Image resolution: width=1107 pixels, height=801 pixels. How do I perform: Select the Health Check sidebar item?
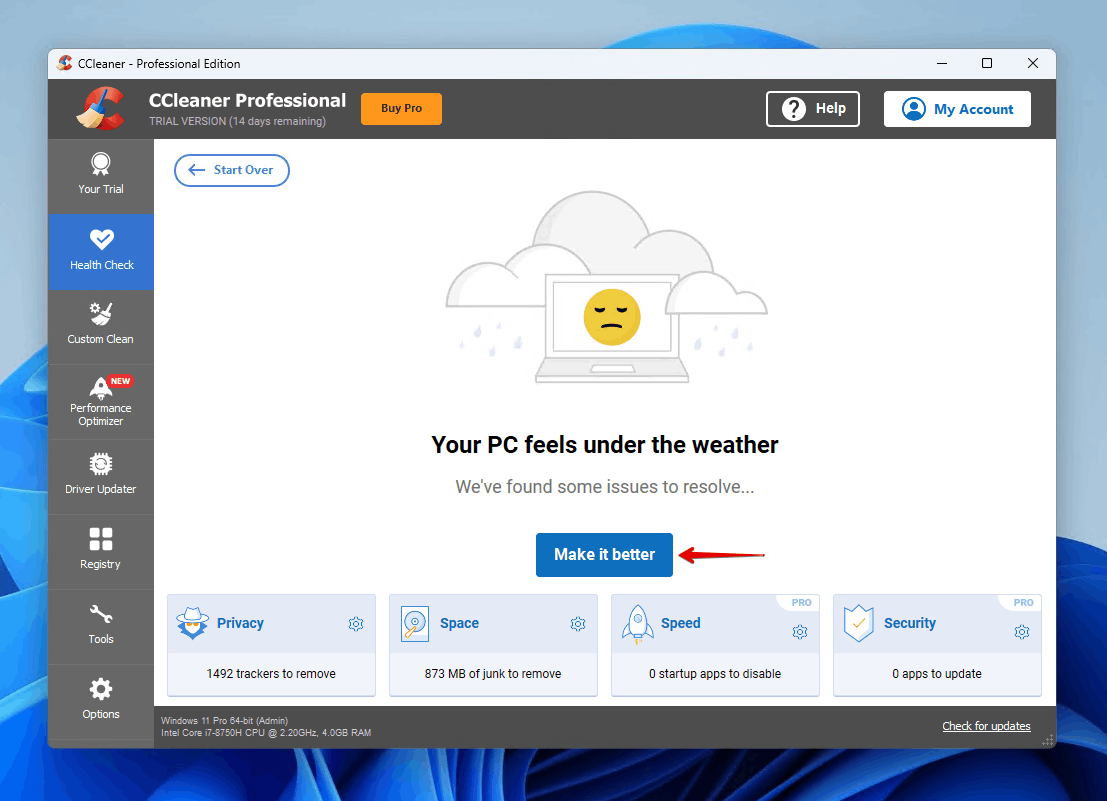(101, 252)
